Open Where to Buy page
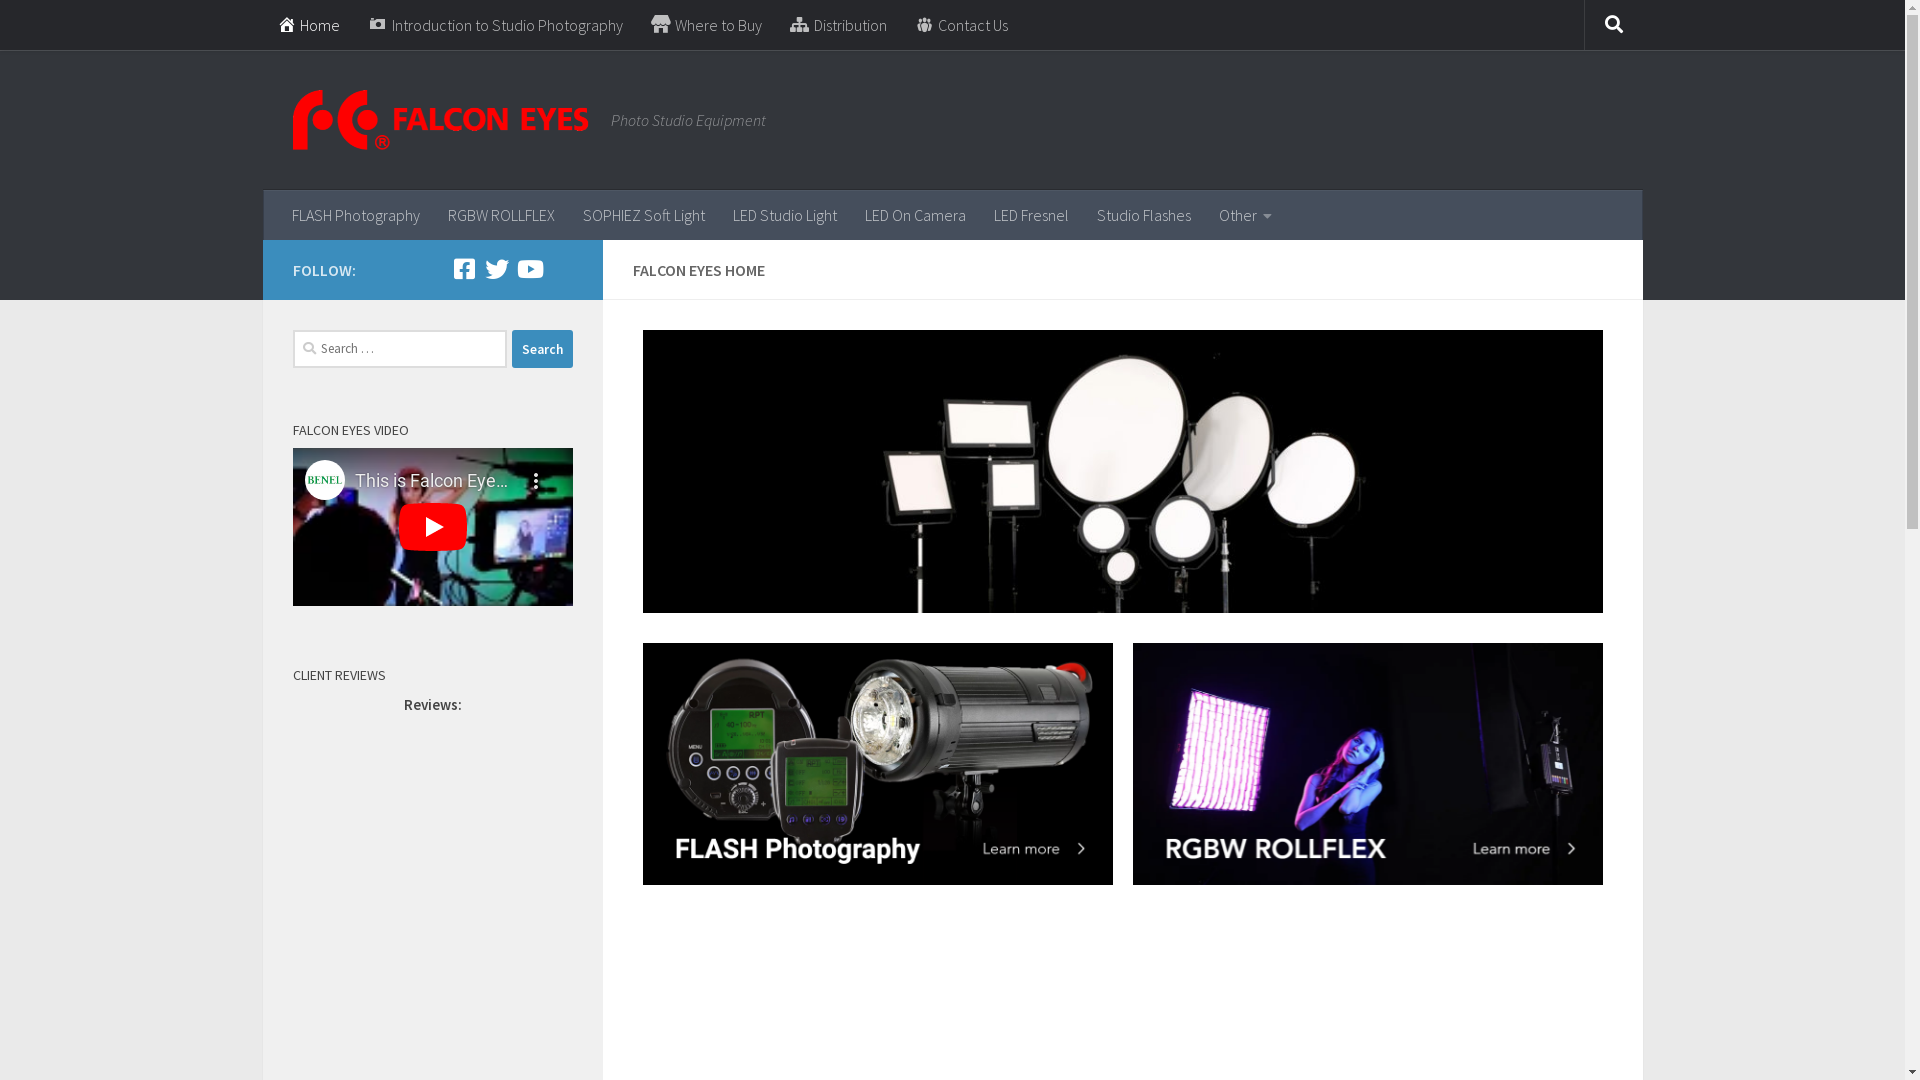Screen dimensions: 1920x1080 (706, 25)
